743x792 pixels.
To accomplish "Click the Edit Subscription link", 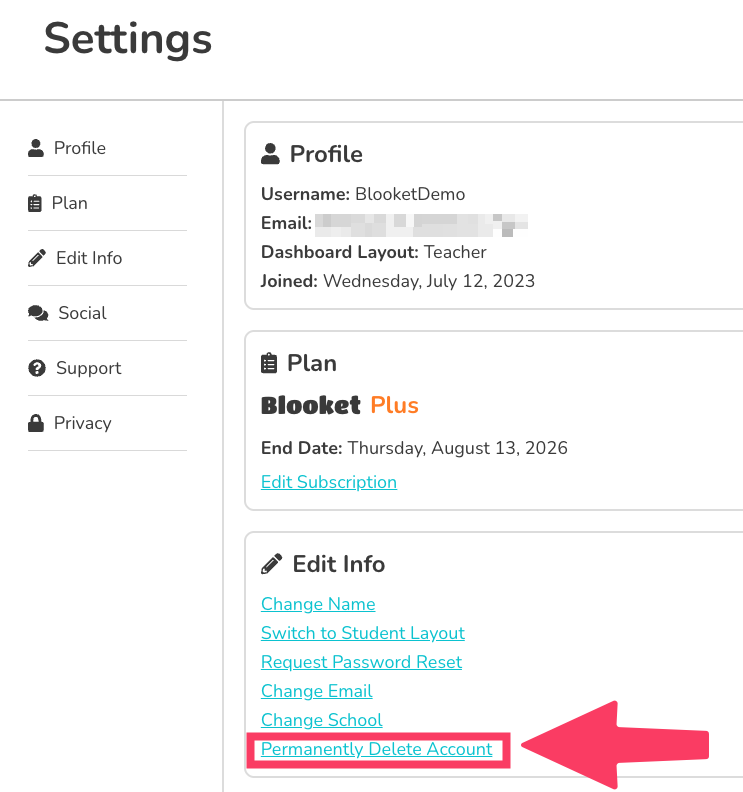I will [x=328, y=482].
